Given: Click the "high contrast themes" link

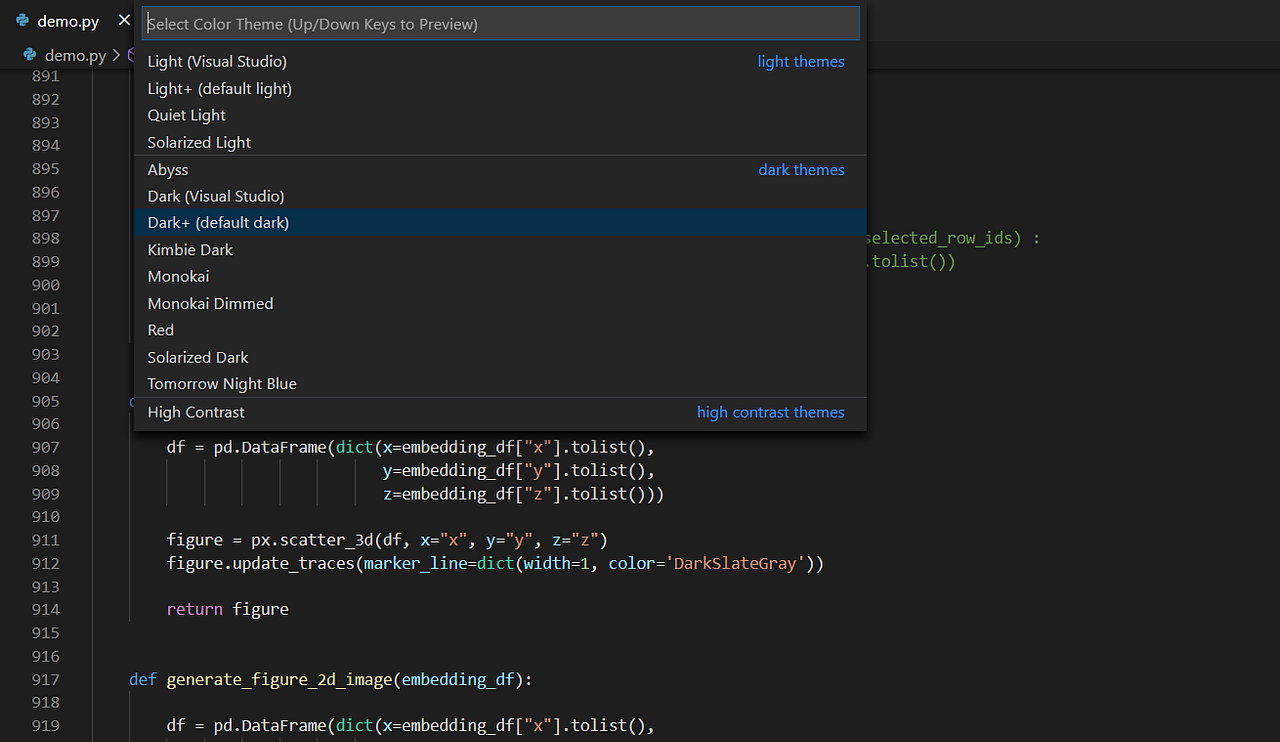Looking at the screenshot, I should pos(770,412).
